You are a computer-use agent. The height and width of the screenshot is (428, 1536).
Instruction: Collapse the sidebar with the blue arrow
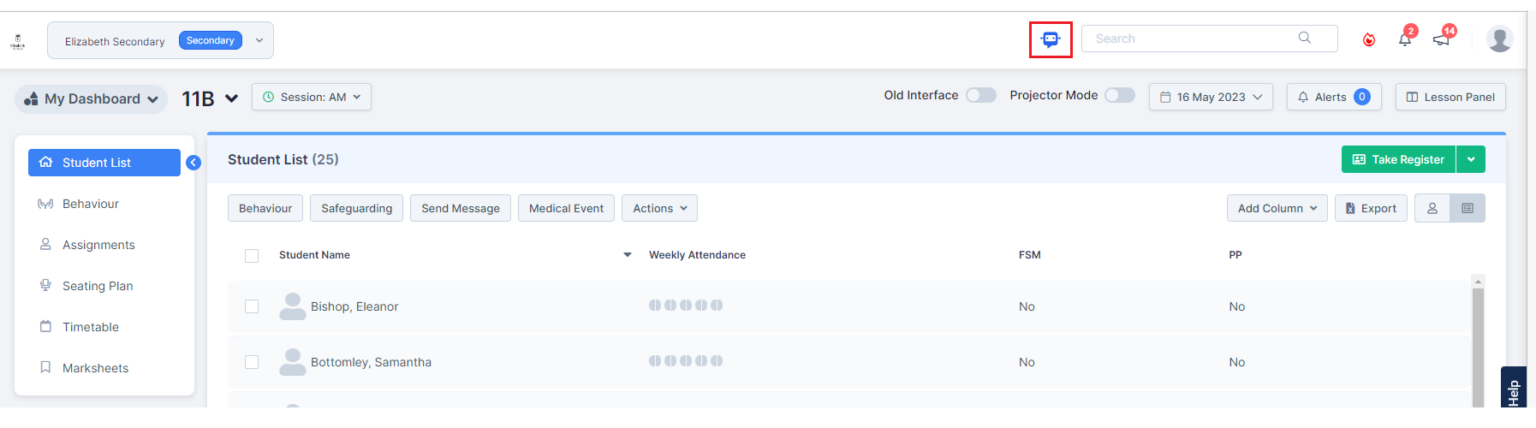(194, 163)
